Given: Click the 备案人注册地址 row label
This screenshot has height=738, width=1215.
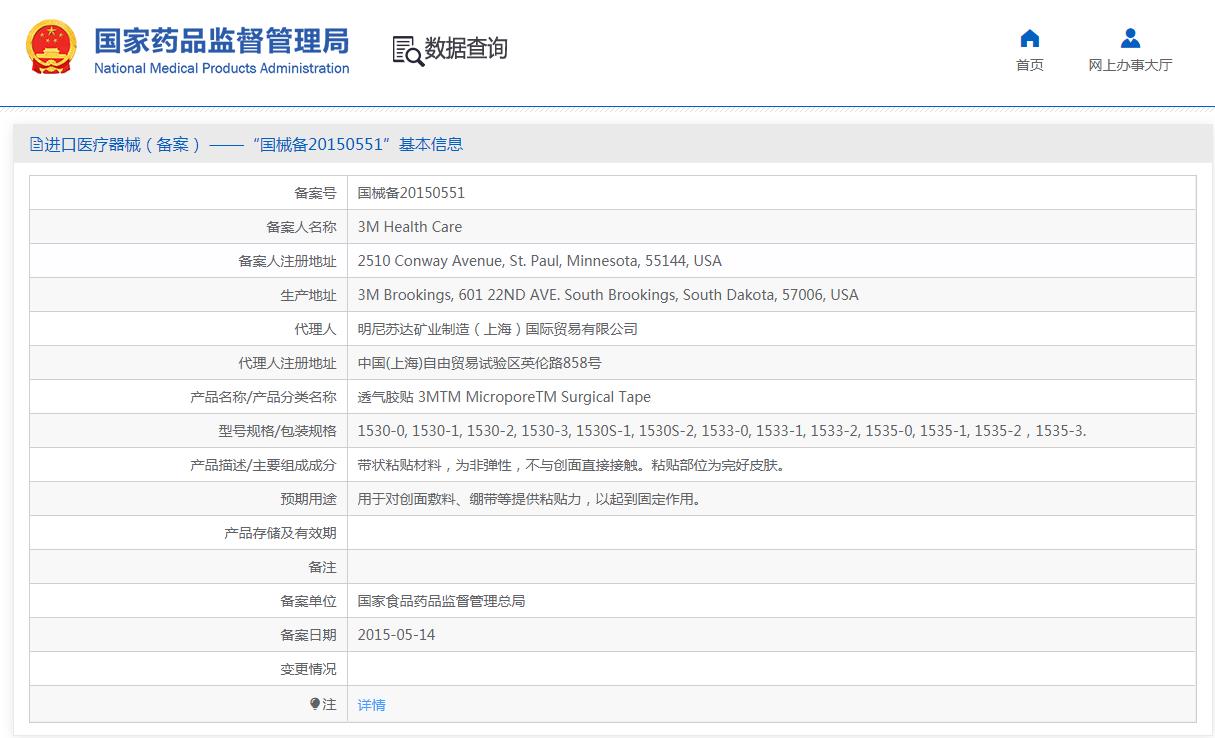Looking at the screenshot, I should pos(287,261).
